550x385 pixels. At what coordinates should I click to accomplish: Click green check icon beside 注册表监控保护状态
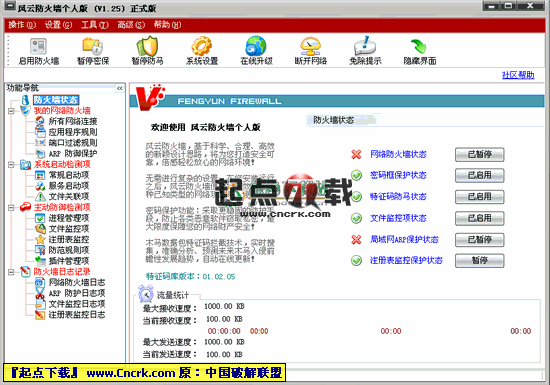pos(356,261)
